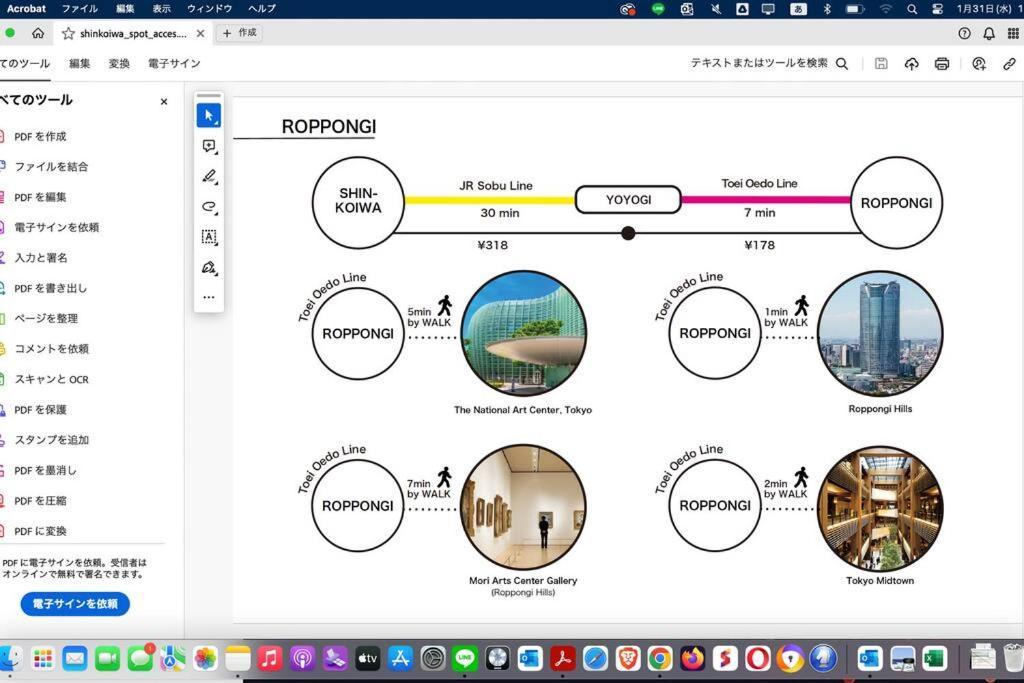Viewport: 1024px width, 683px height.
Task: Click the save file icon
Action: coord(880,63)
